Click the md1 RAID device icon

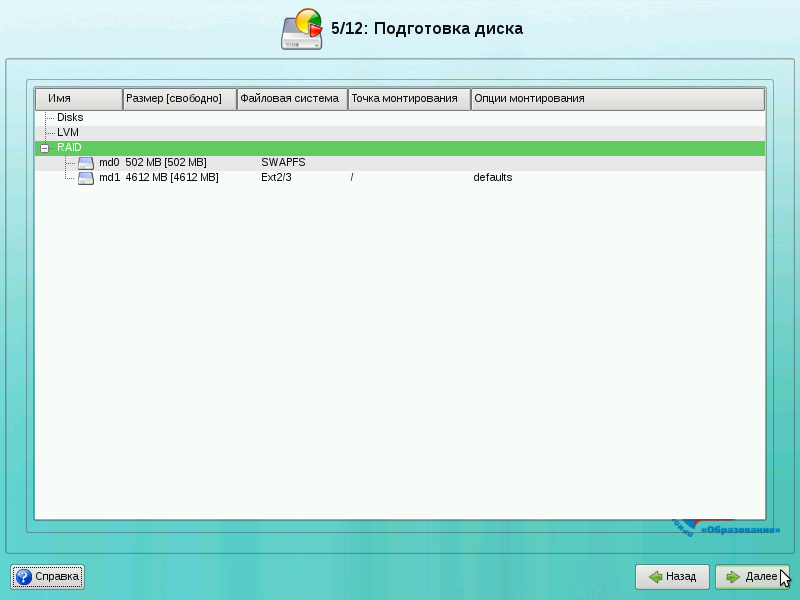[86, 178]
